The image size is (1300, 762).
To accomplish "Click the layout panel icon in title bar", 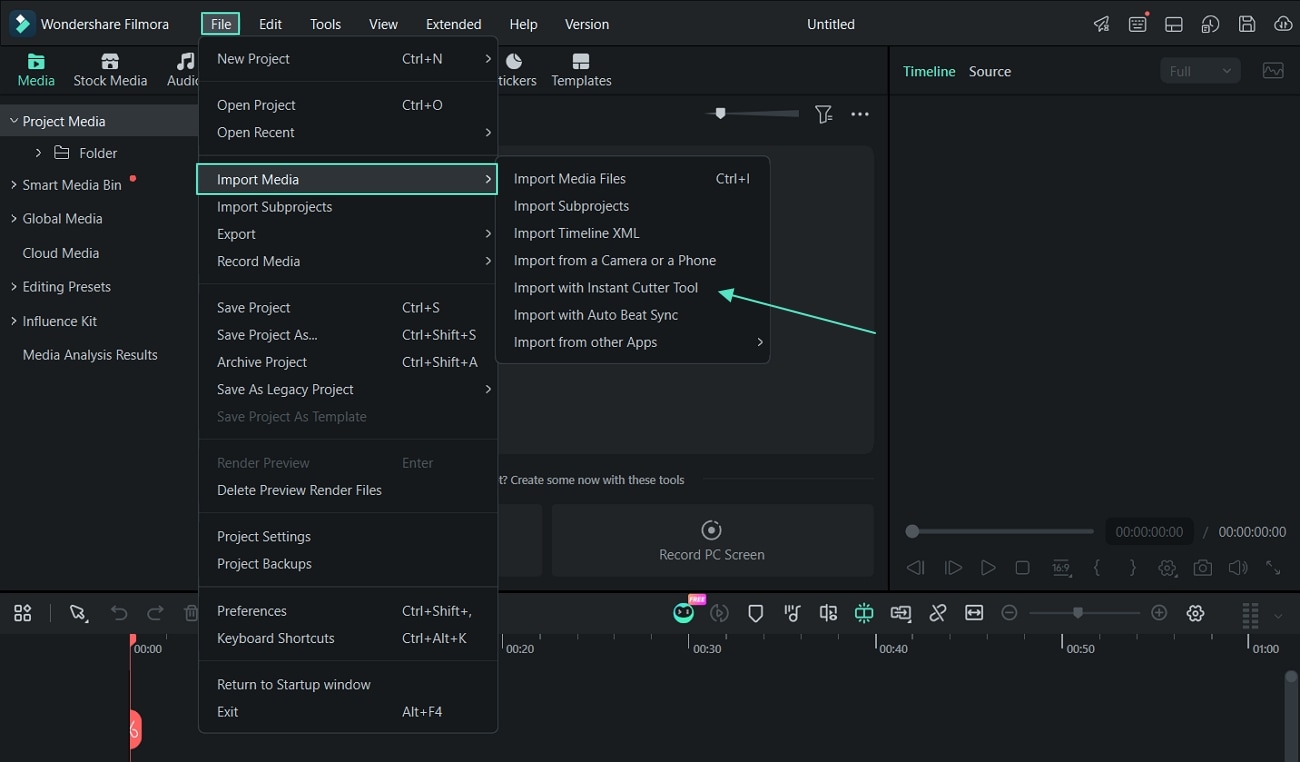I will pyautogui.click(x=1174, y=24).
